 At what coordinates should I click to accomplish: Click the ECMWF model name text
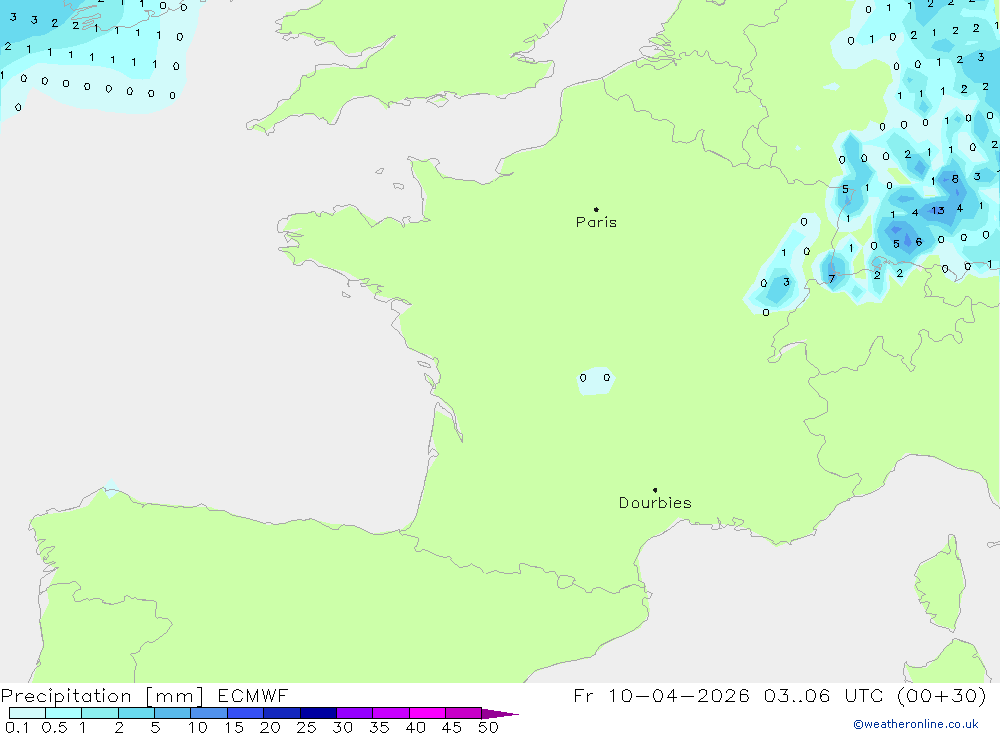tap(253, 695)
